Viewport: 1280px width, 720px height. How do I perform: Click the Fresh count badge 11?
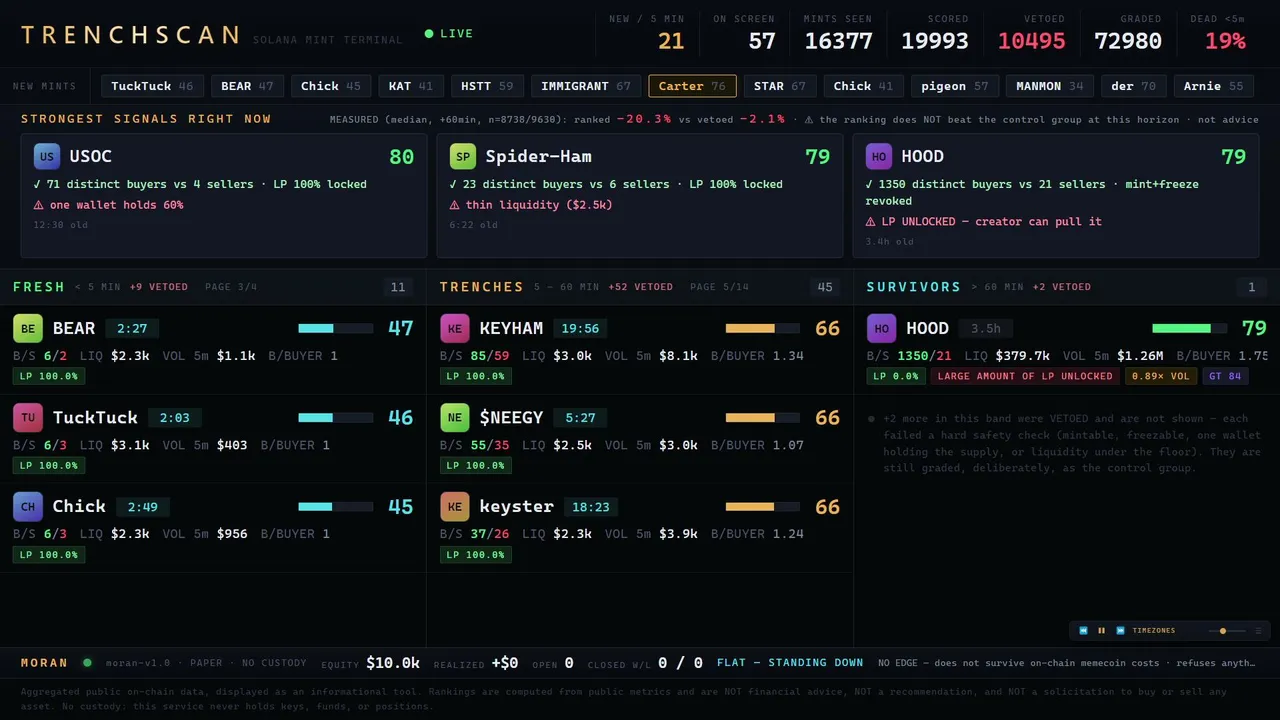click(398, 287)
